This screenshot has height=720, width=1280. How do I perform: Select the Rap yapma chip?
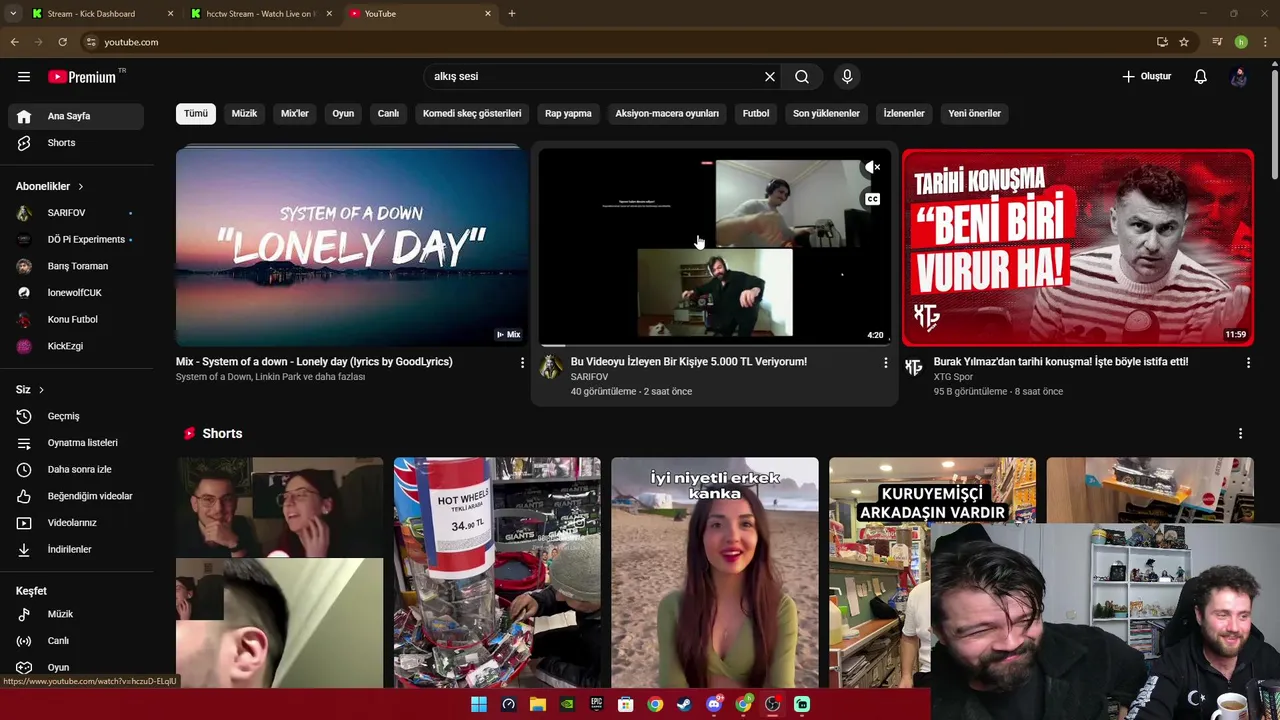568,113
